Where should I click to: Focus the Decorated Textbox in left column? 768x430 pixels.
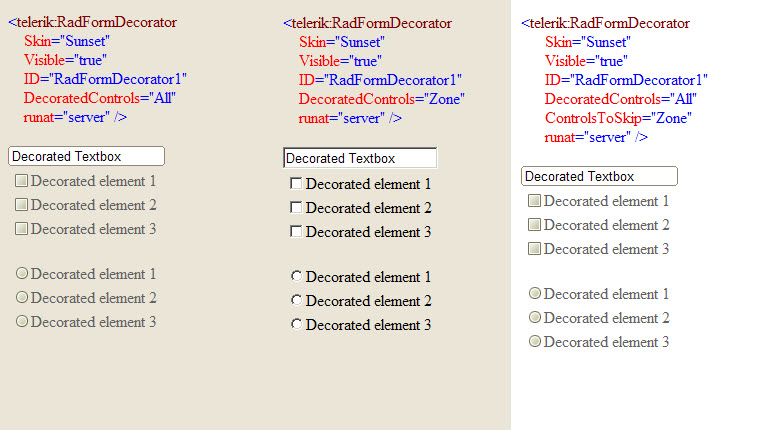click(x=86, y=156)
